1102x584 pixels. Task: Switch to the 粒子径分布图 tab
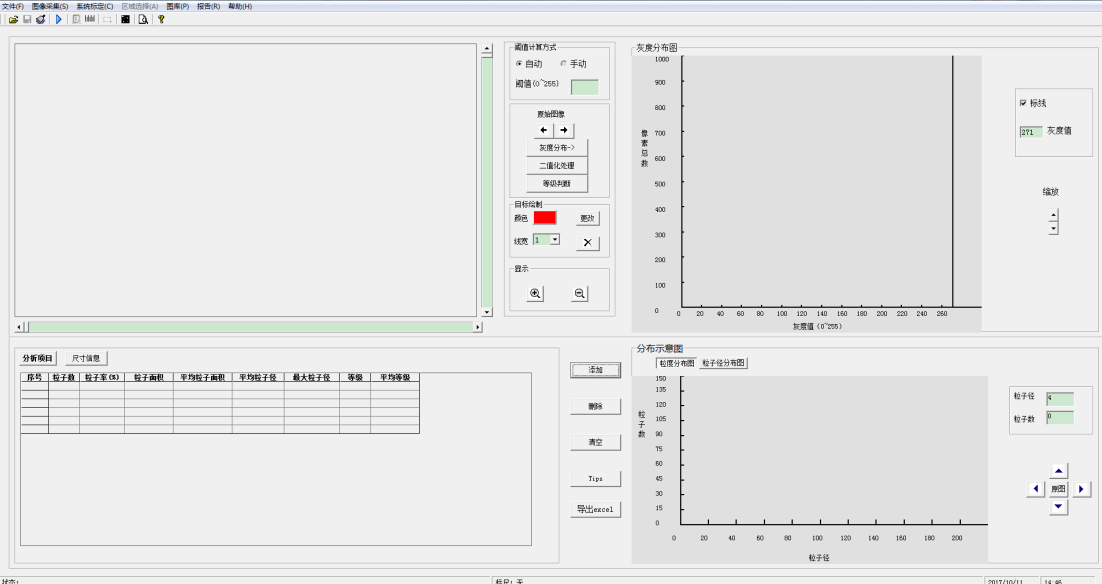[x=723, y=363]
